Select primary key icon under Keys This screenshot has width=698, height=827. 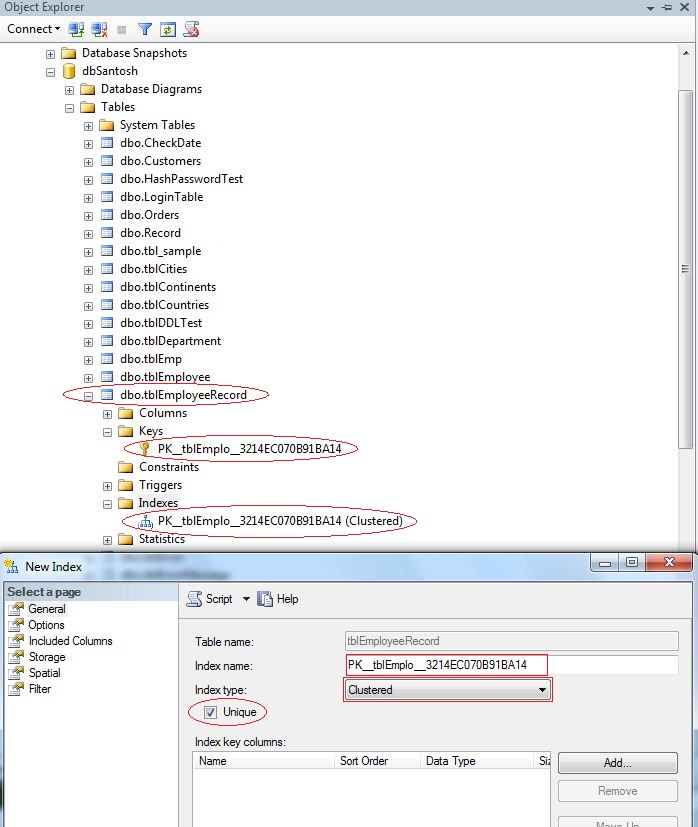point(145,449)
